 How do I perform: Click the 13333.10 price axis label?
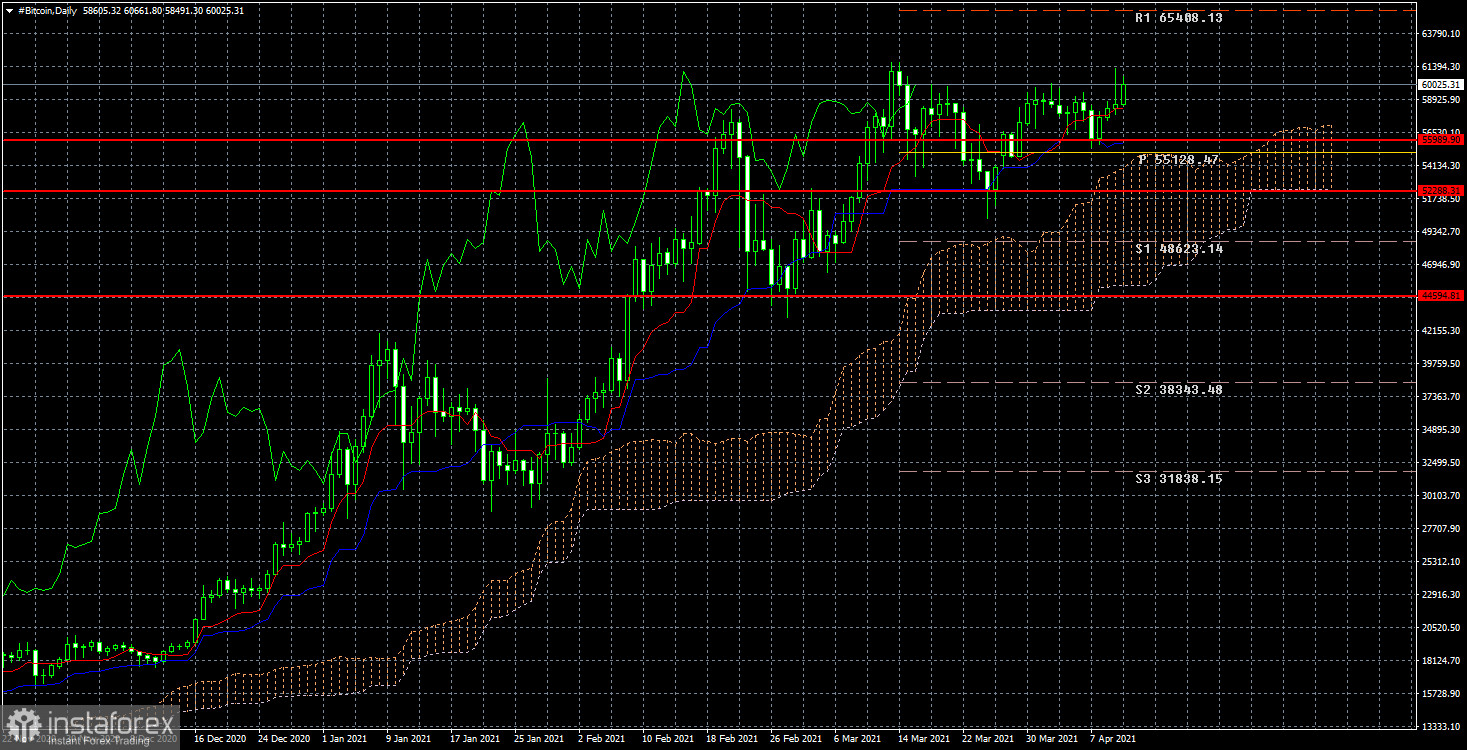coord(1441,726)
